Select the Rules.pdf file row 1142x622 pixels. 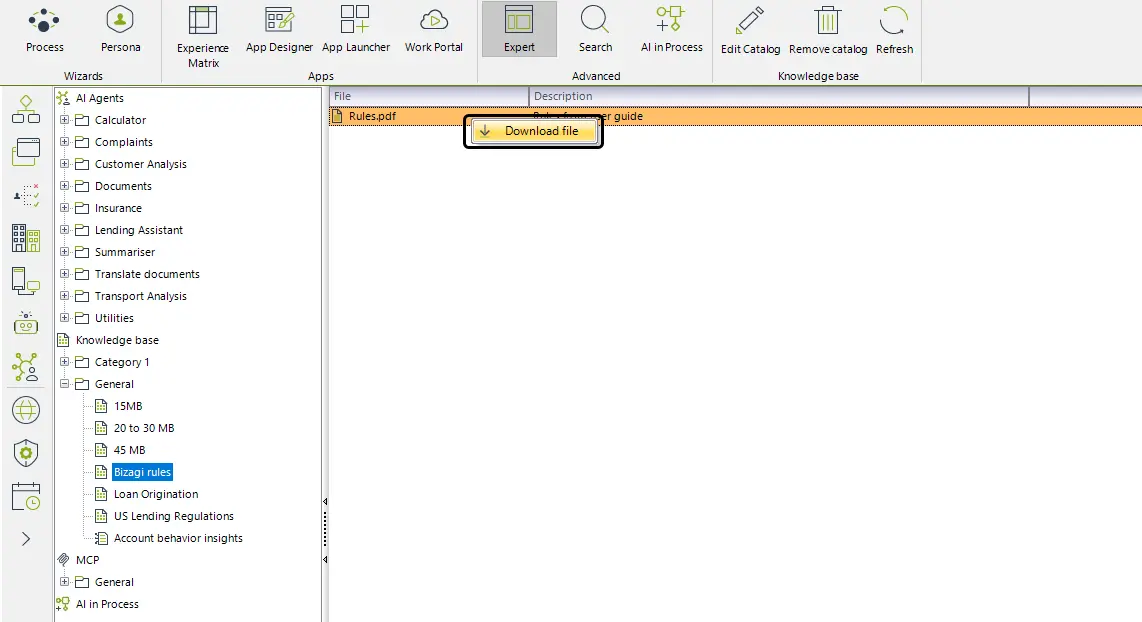coord(735,116)
